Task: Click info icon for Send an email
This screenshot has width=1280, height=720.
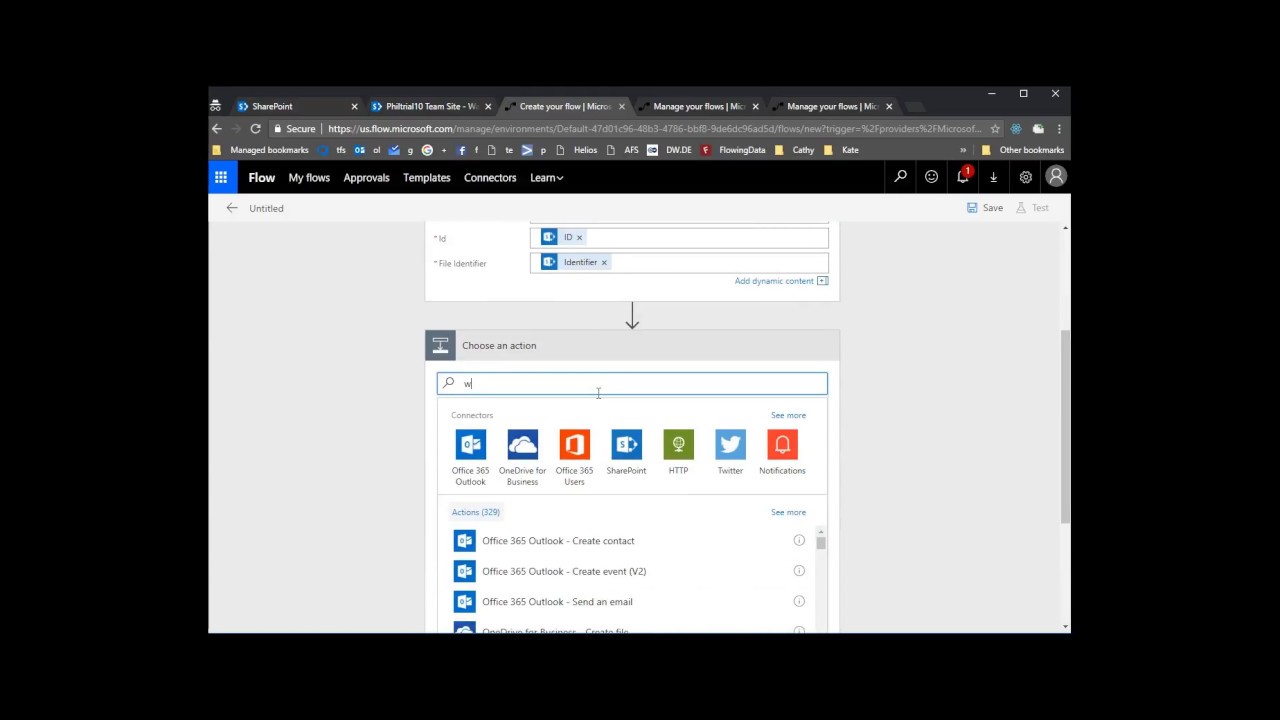Action: [x=799, y=601]
